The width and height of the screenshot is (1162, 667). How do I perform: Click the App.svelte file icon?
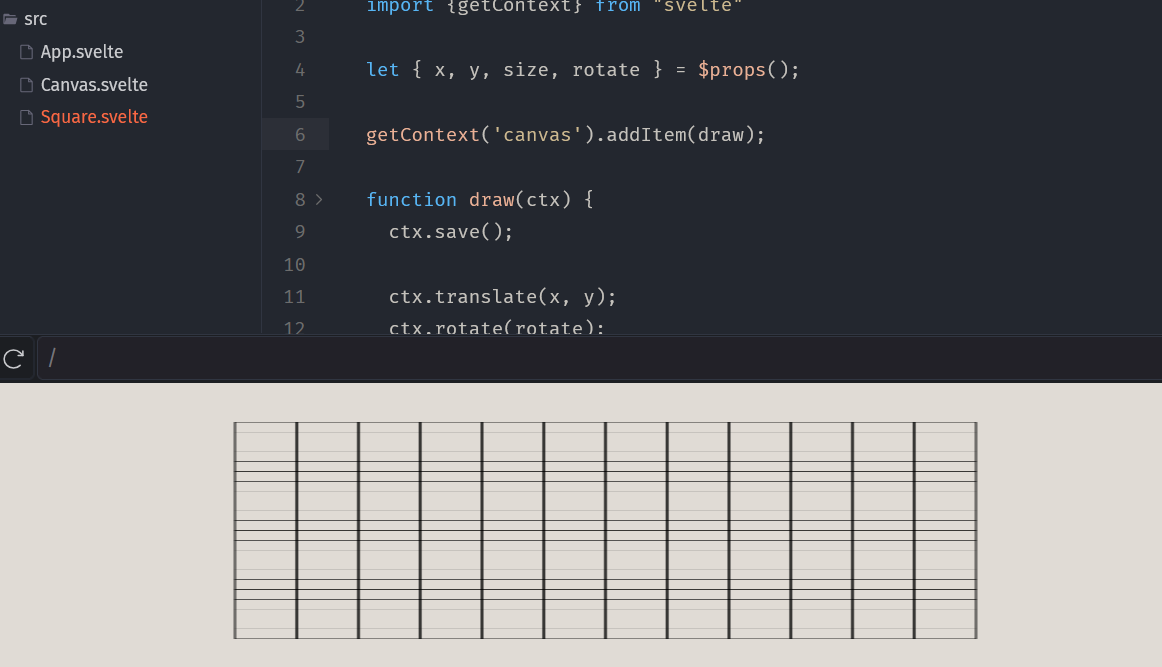[x=27, y=52]
